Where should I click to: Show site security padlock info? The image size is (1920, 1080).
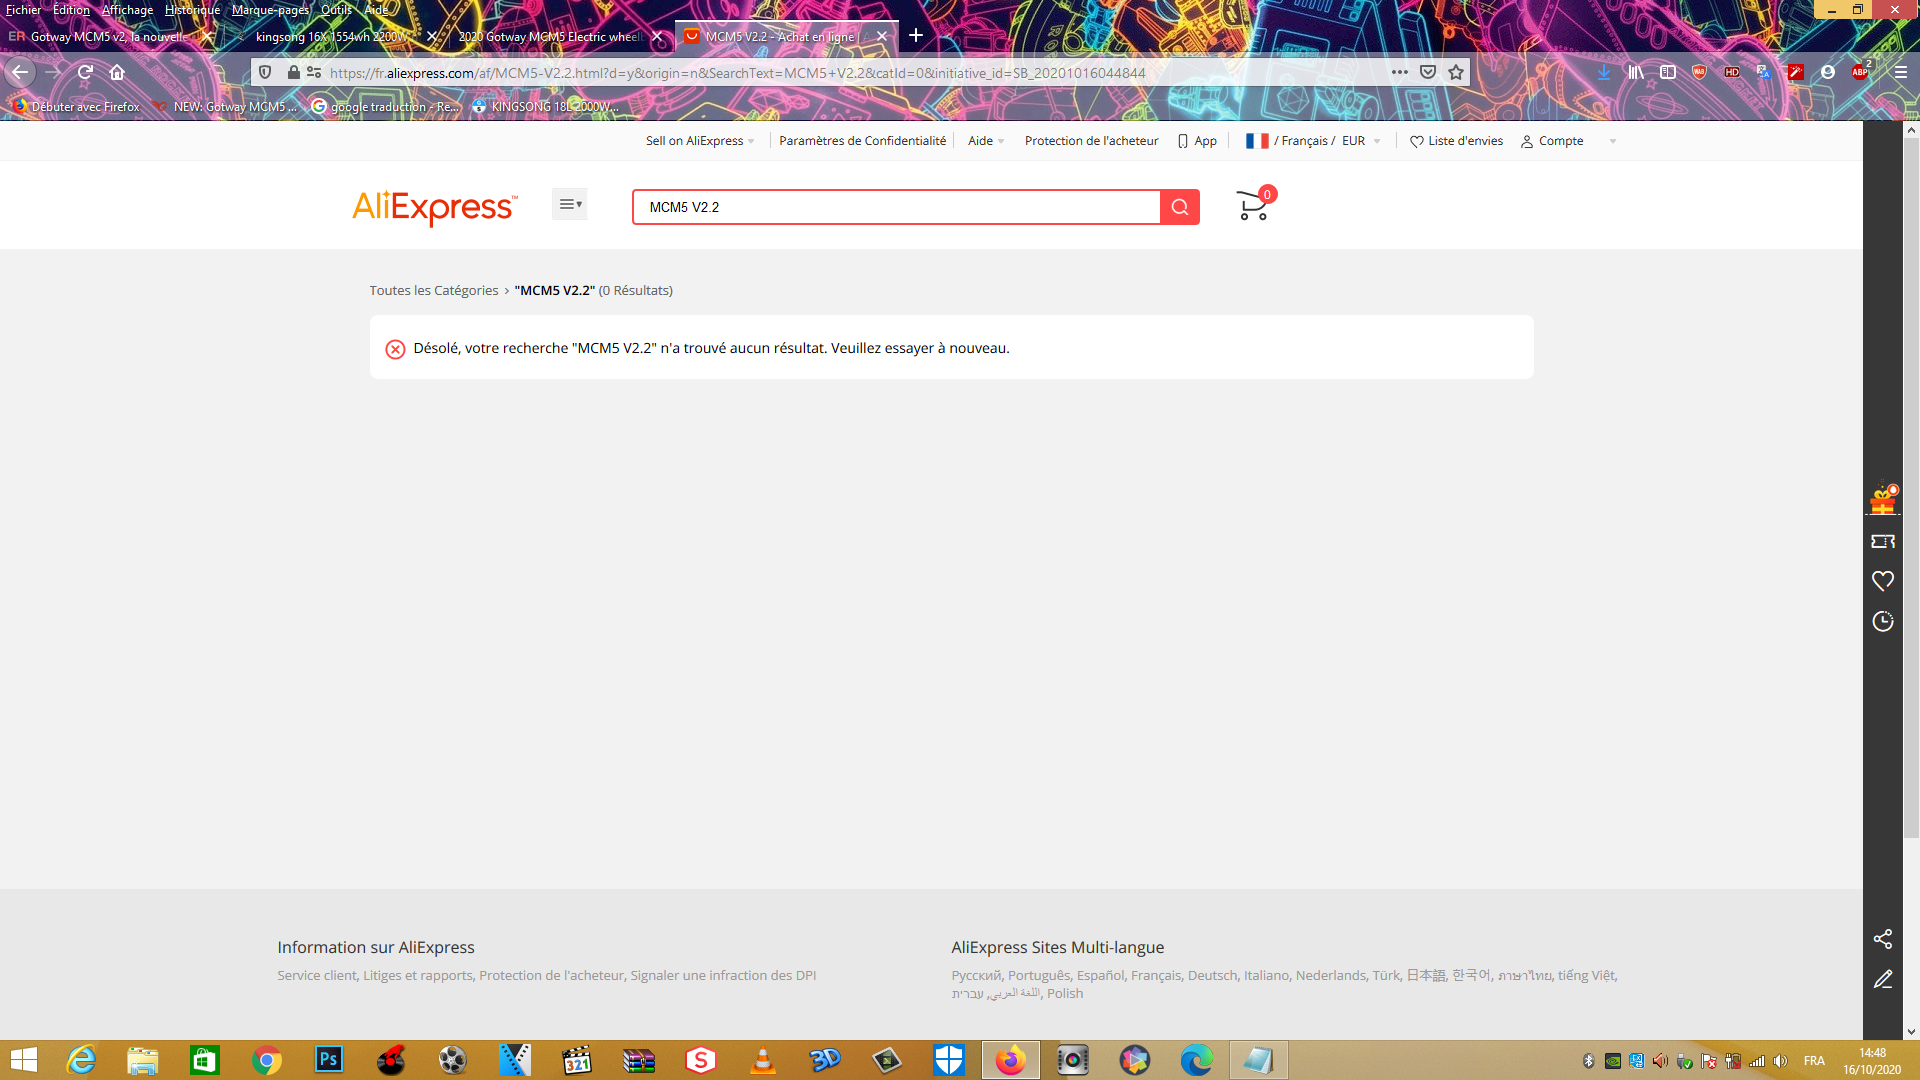(293, 72)
